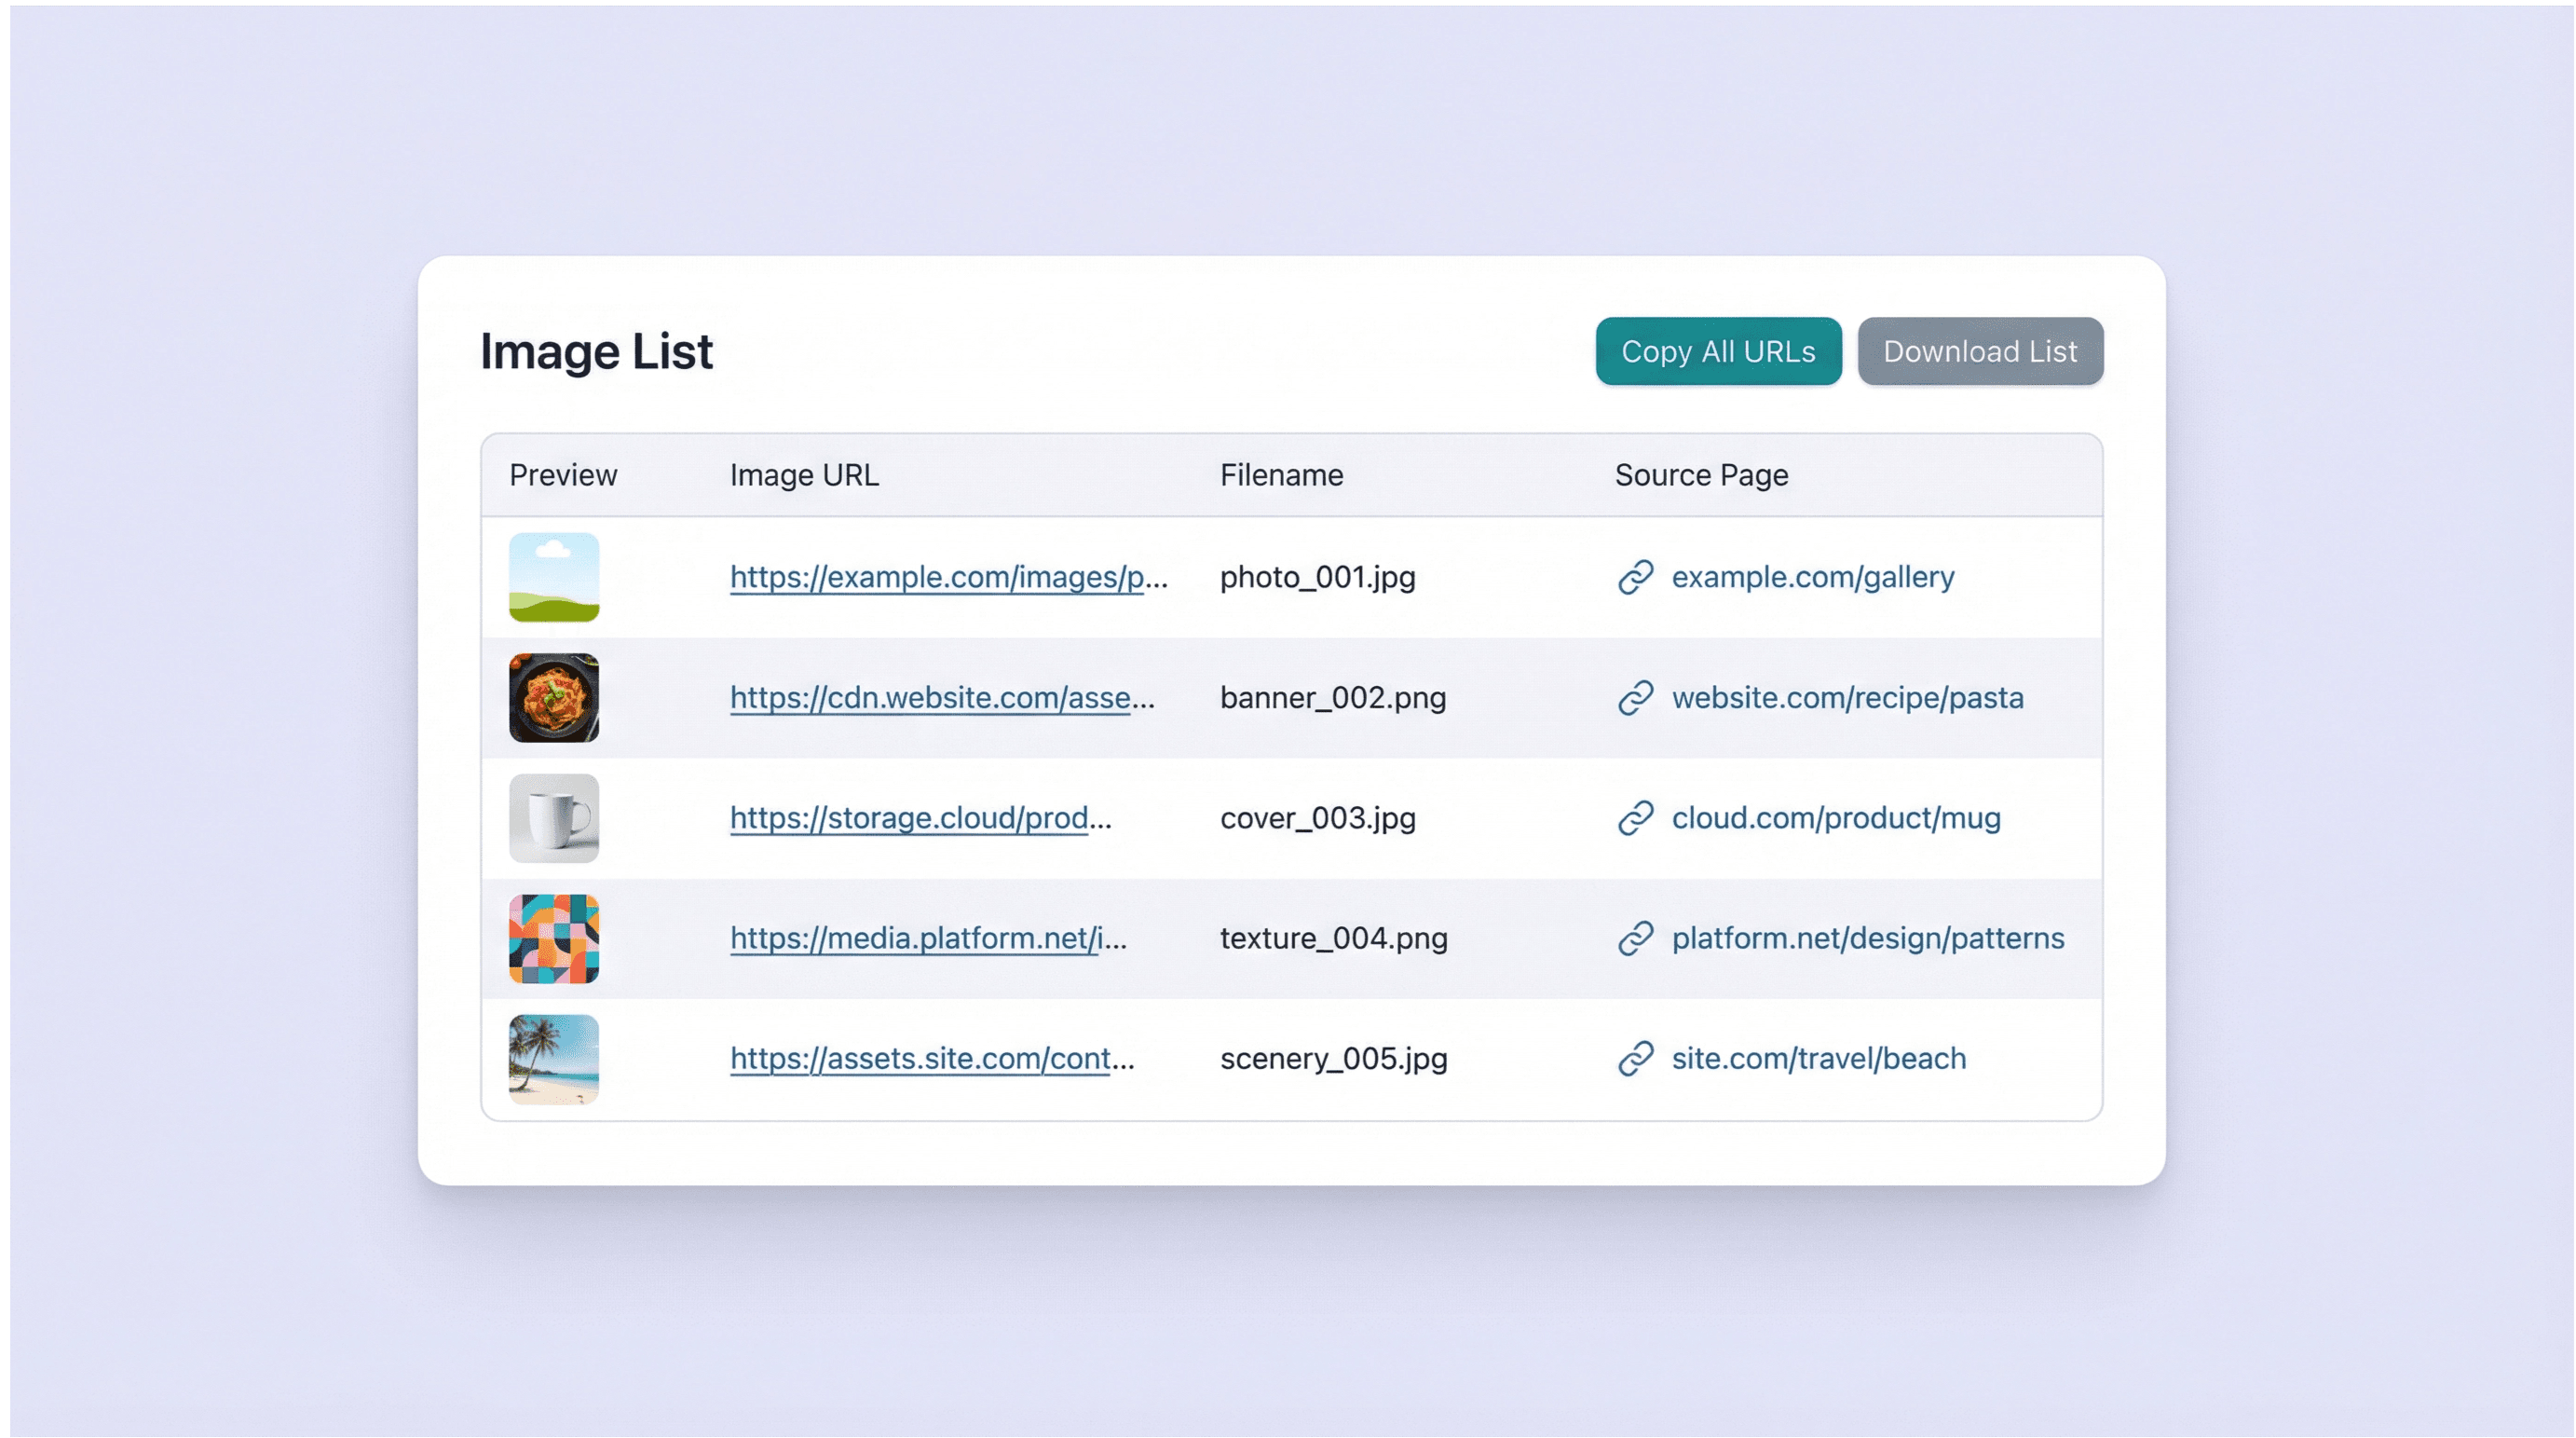Click link icon beside example.com/gallery
The height and width of the screenshot is (1438, 2576).
click(1635, 577)
